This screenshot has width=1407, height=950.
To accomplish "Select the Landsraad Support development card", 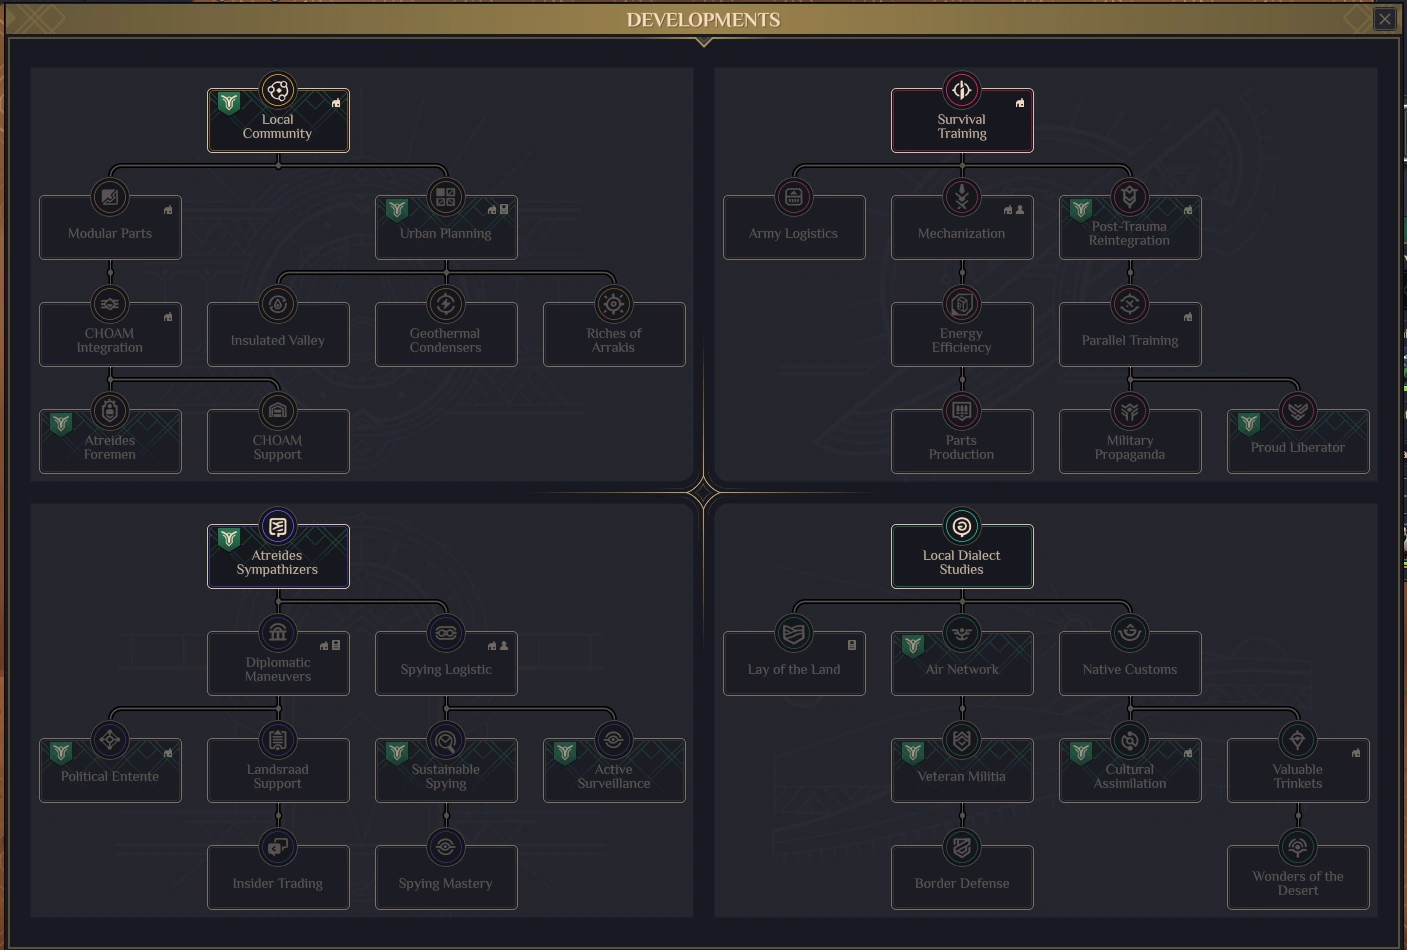I will pyautogui.click(x=278, y=770).
